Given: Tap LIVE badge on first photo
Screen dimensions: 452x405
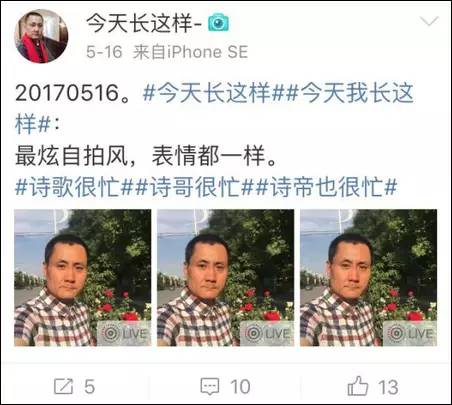Looking at the screenshot, I should click(x=124, y=333).
